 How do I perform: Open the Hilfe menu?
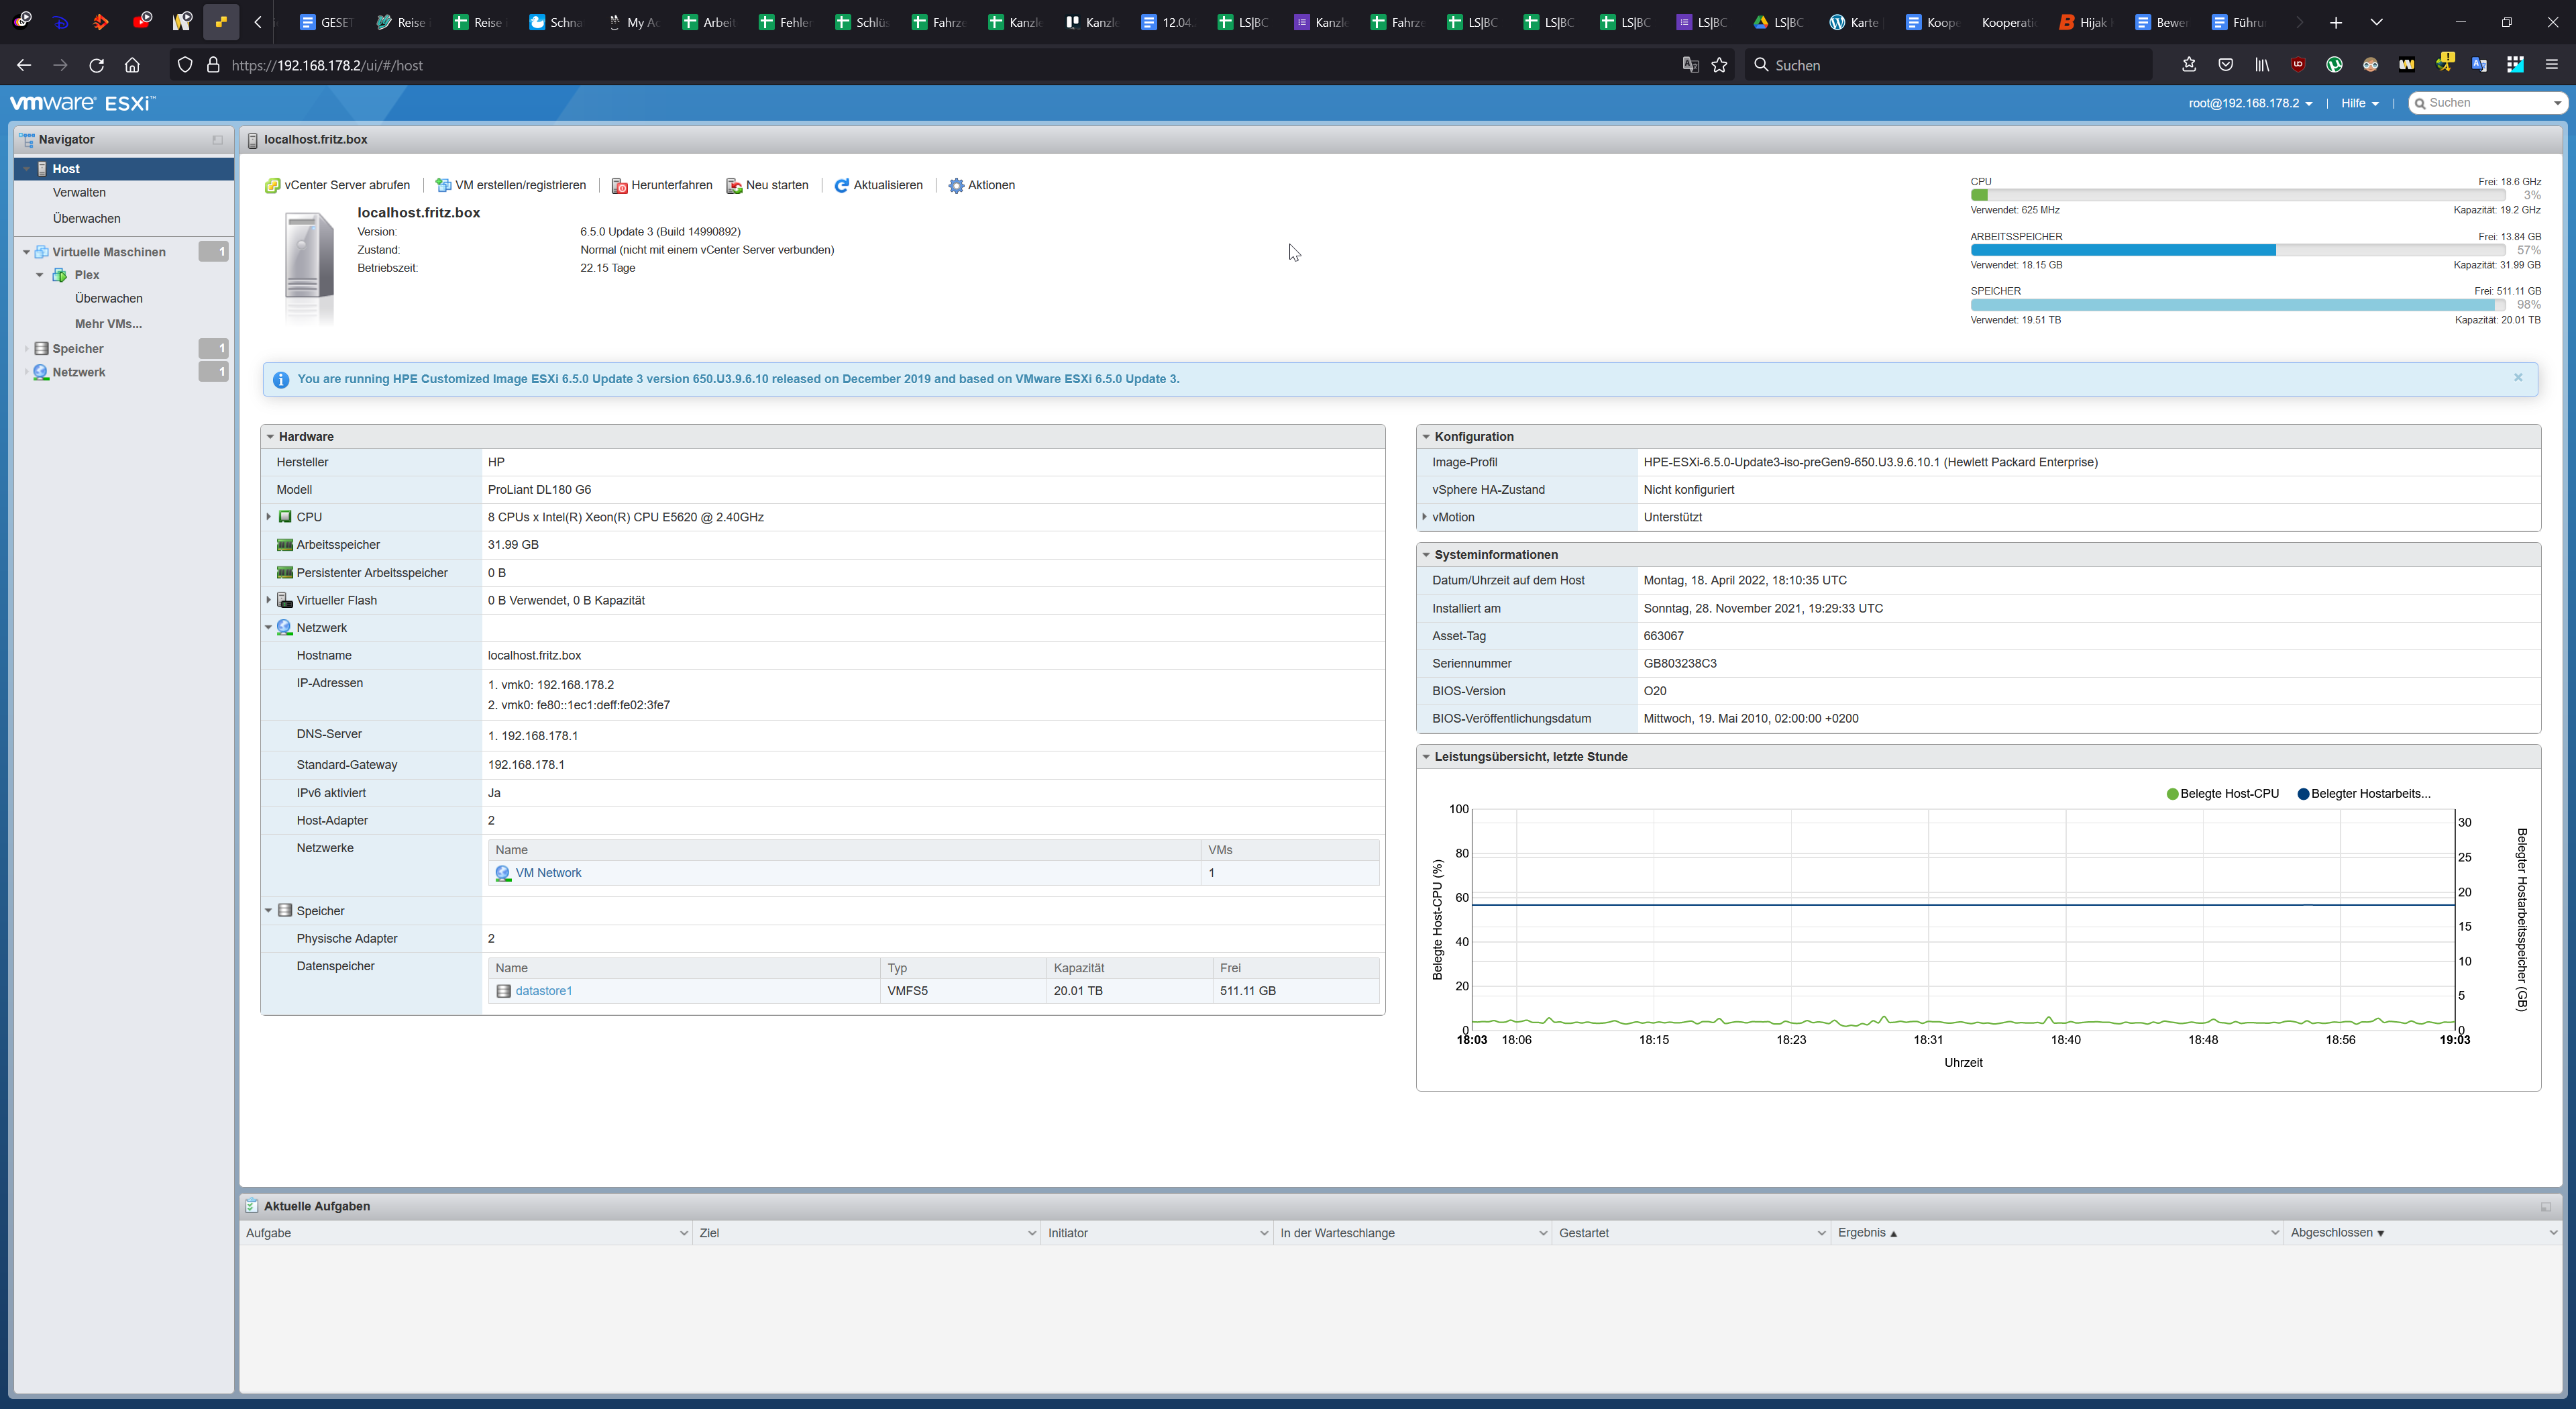point(2360,103)
